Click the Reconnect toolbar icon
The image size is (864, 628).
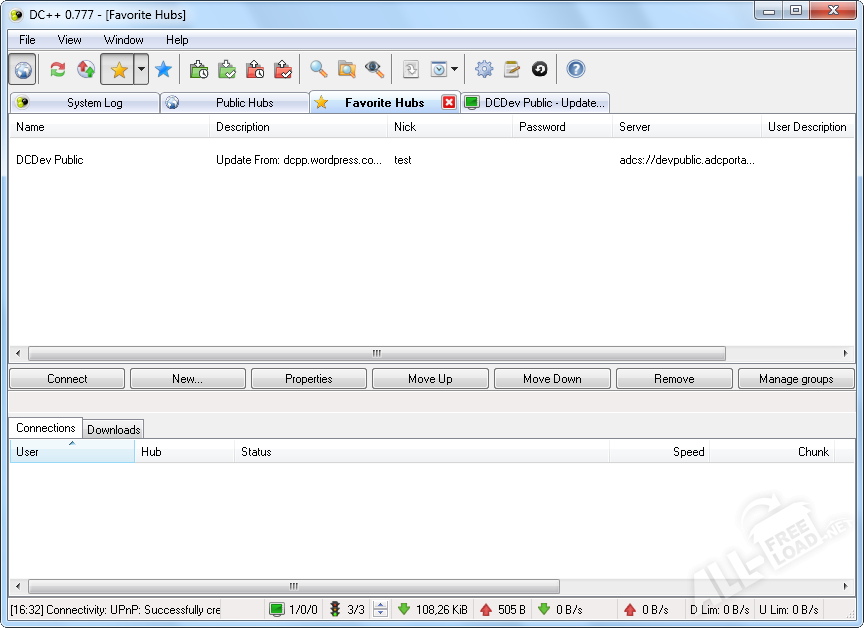coord(58,69)
